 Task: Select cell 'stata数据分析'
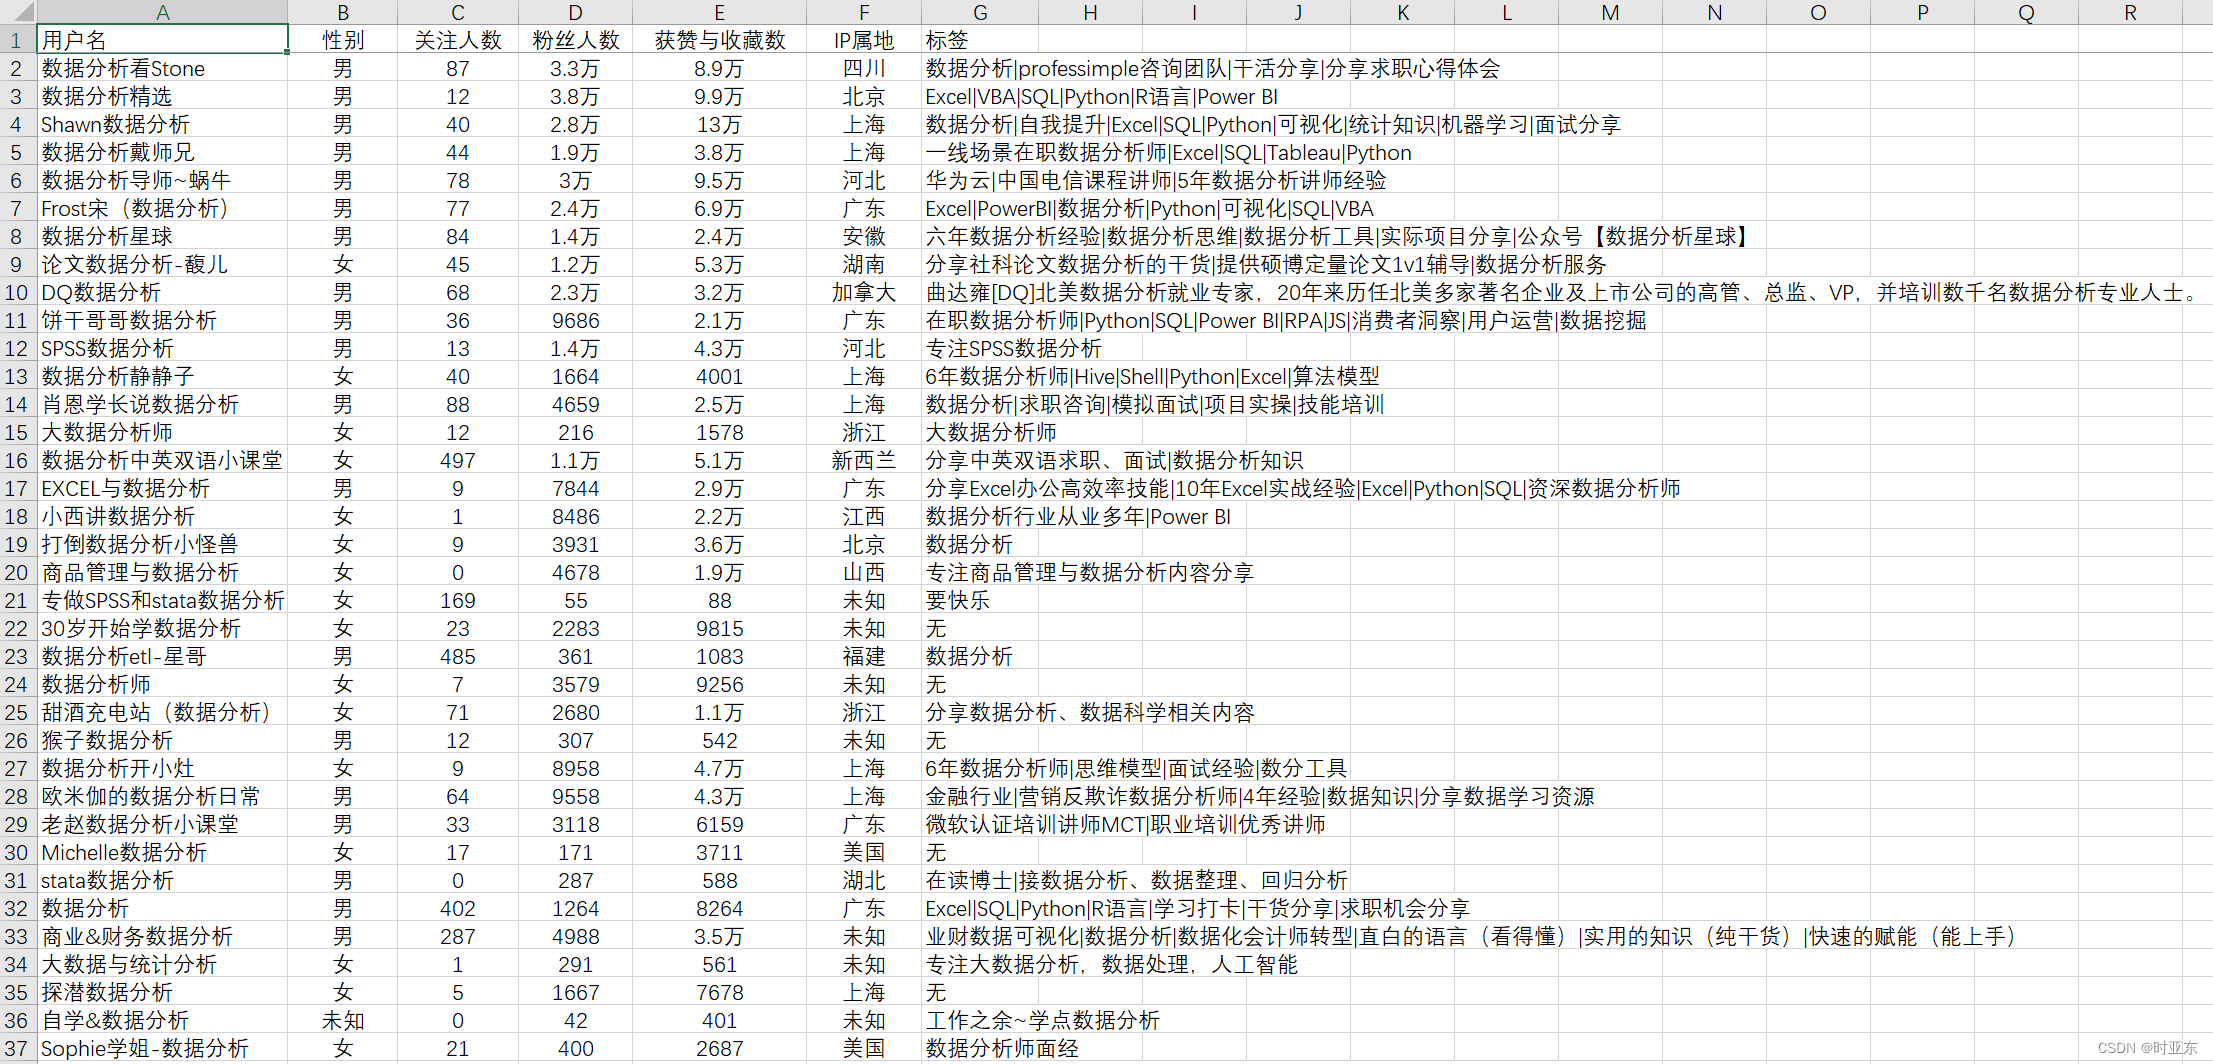pyautogui.click(x=162, y=881)
